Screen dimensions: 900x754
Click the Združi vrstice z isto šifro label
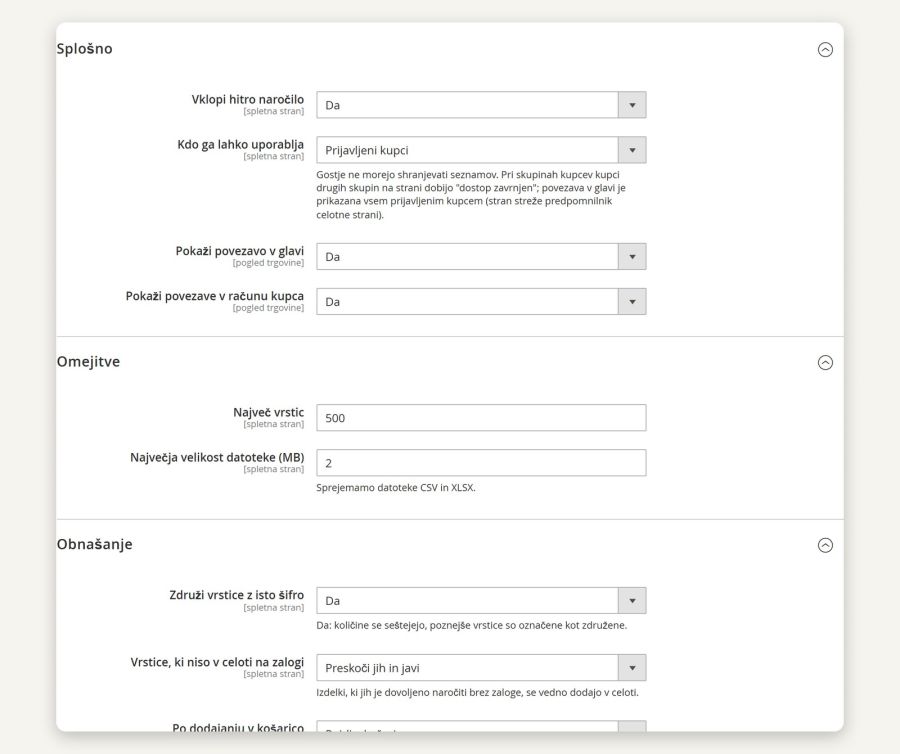click(236, 595)
